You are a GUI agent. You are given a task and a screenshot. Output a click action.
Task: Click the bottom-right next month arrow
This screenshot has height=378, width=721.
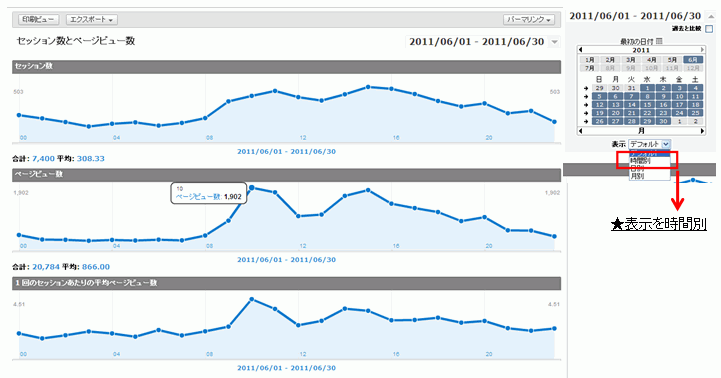coord(702,131)
